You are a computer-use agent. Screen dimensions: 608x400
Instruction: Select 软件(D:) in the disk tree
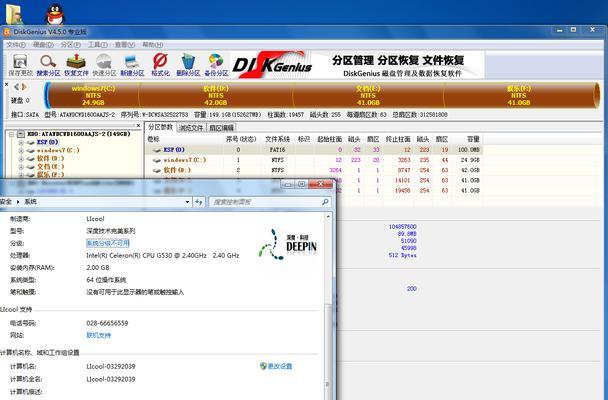tap(50, 159)
